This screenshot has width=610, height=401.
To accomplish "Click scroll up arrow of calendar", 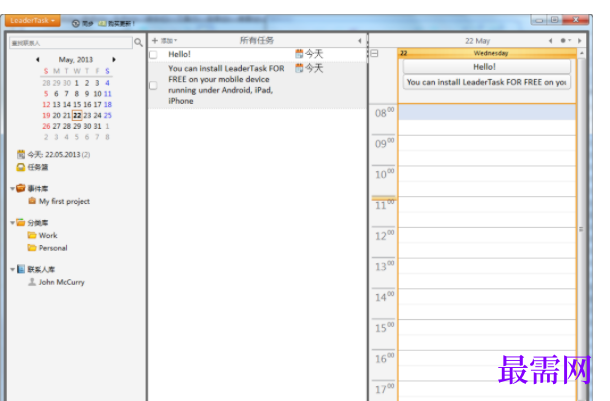I will [x=582, y=53].
